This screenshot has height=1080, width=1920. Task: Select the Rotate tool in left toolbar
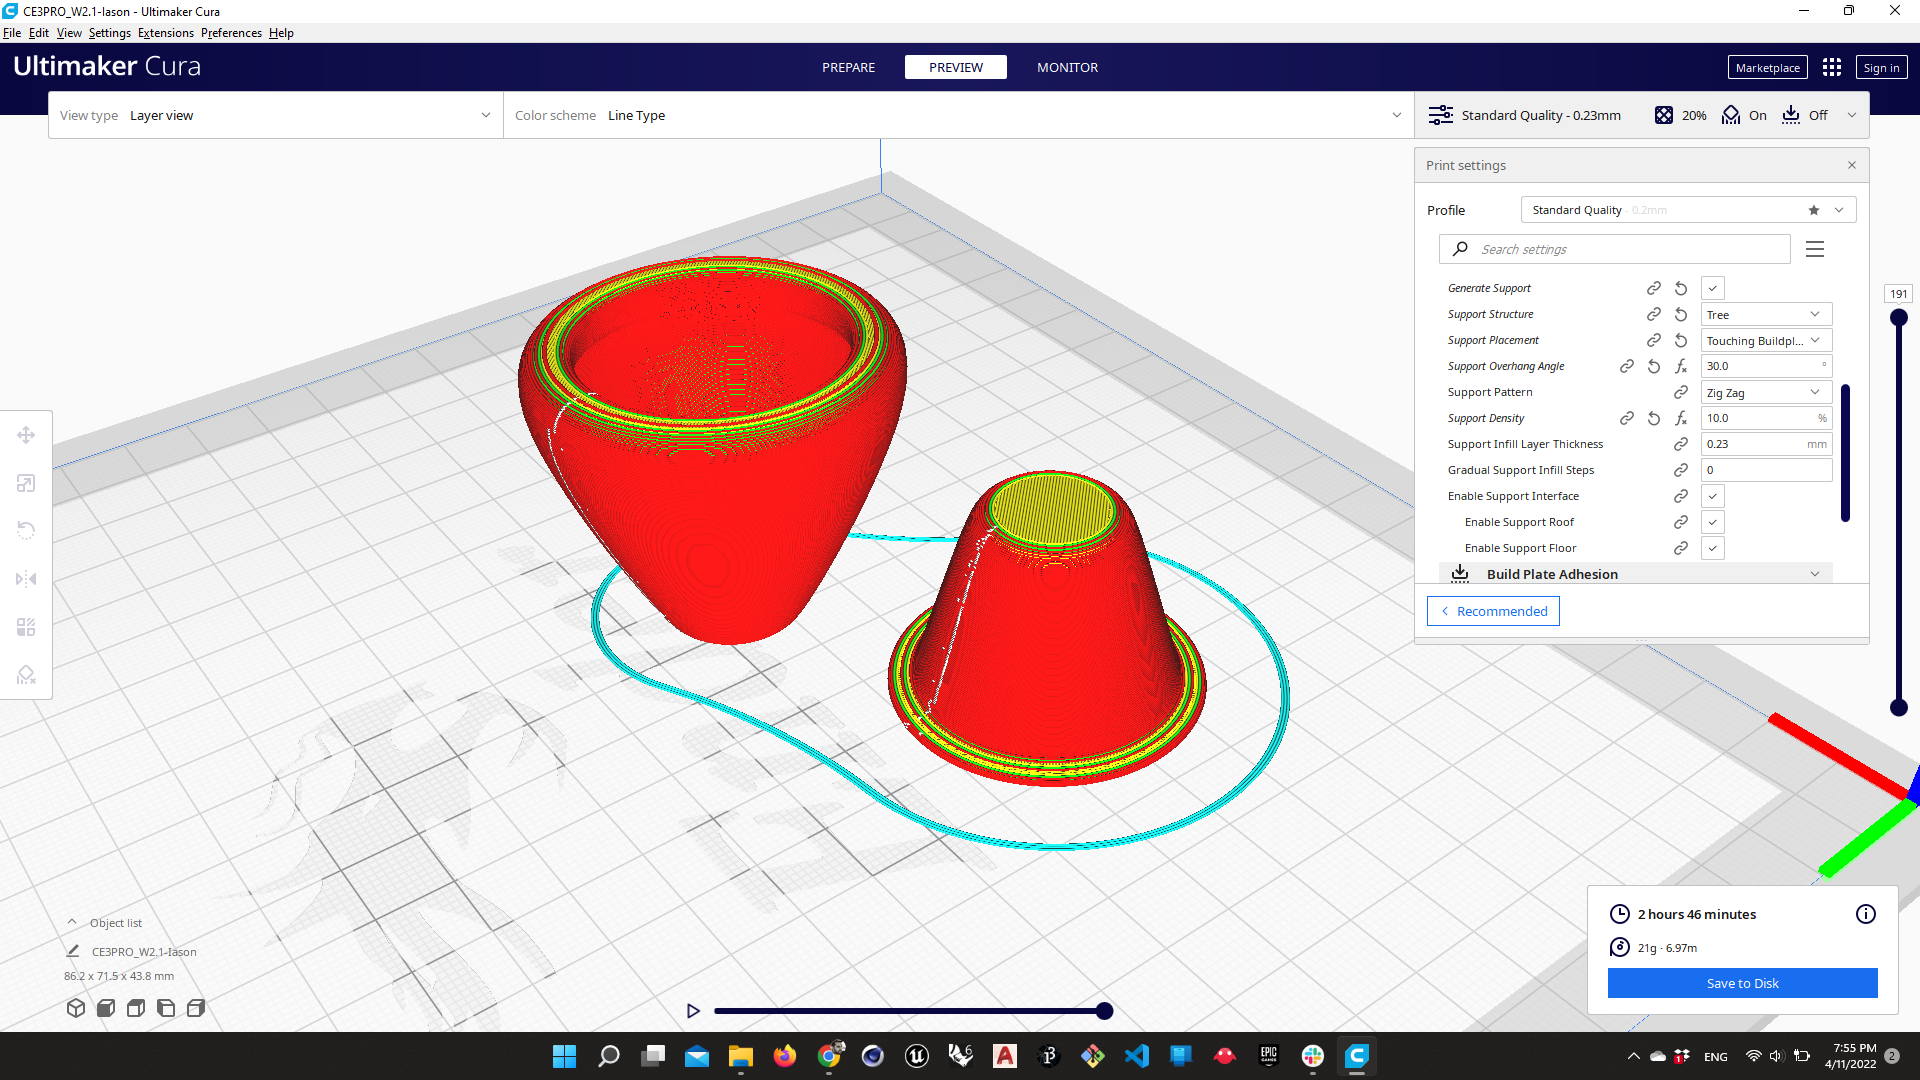pyautogui.click(x=26, y=531)
